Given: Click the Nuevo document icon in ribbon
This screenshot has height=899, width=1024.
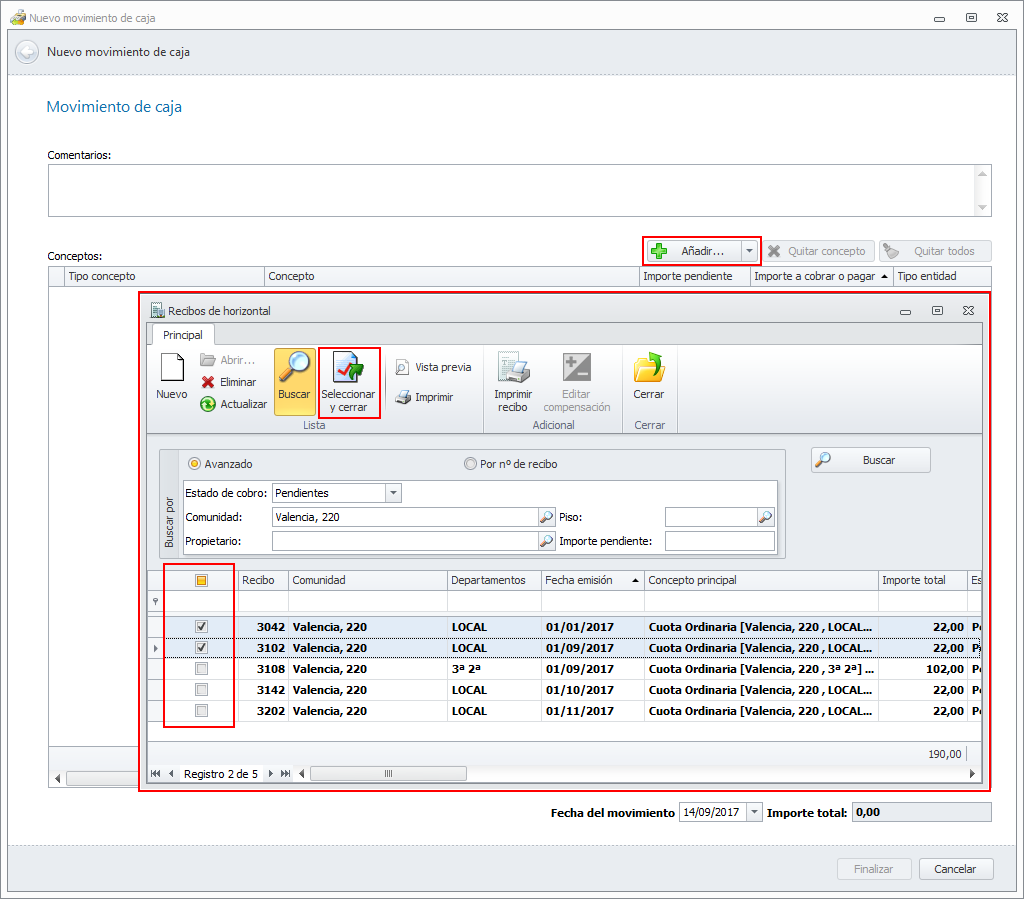Looking at the screenshot, I should point(171,369).
